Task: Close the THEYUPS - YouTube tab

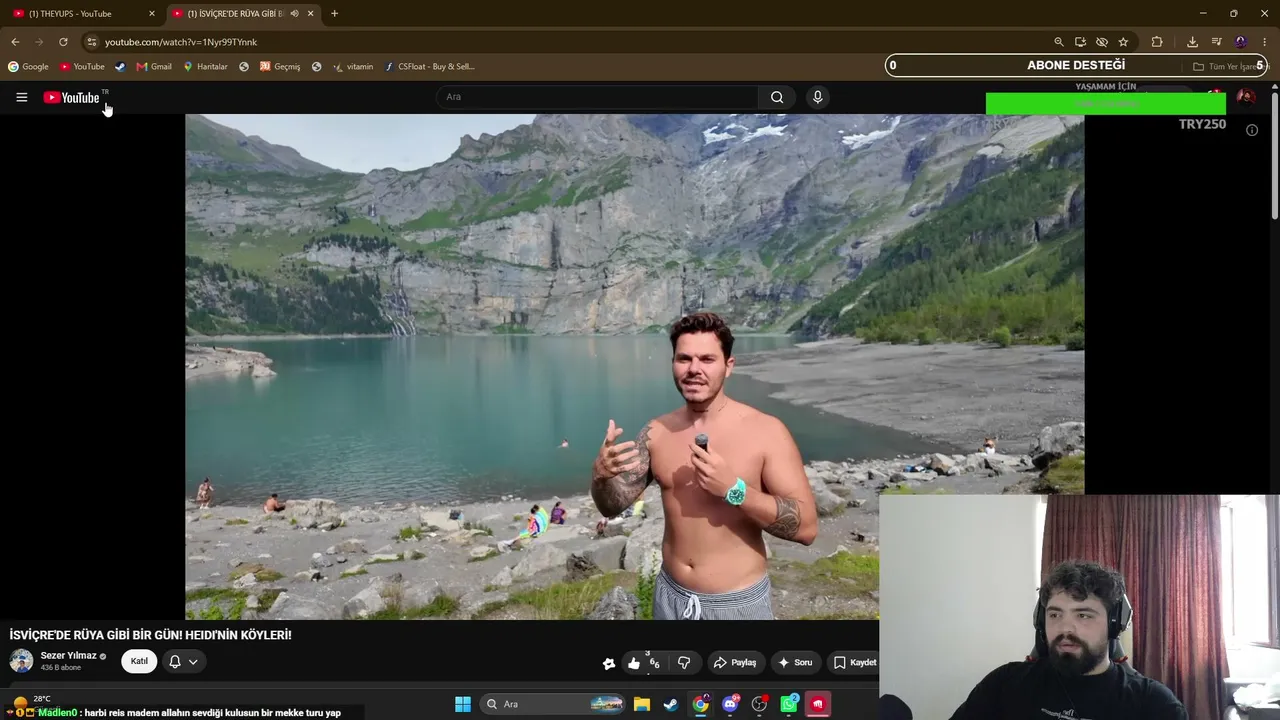Action: [x=152, y=13]
